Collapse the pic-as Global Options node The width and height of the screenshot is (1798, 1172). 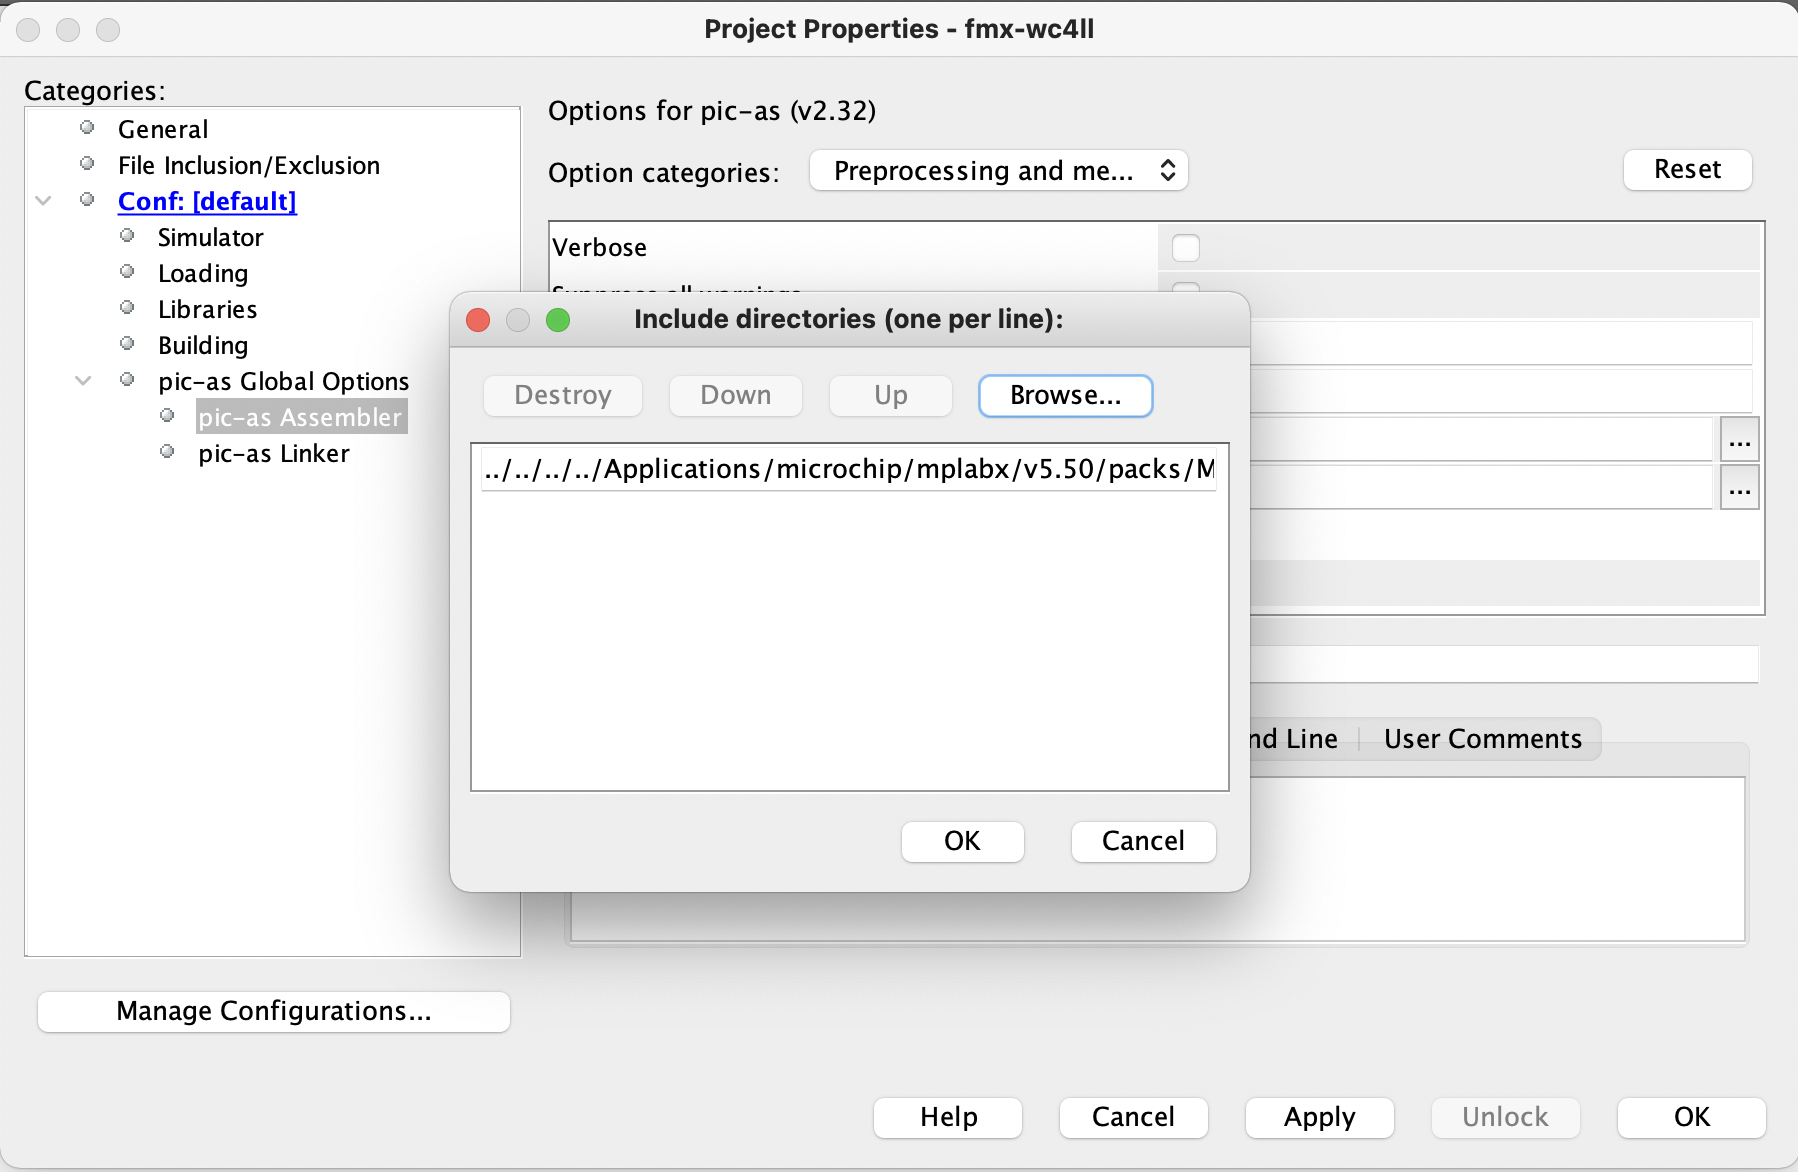coord(84,381)
